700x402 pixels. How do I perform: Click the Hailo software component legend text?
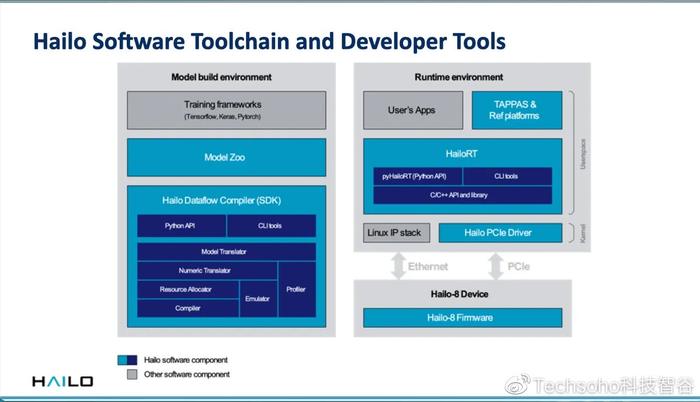click(x=186, y=360)
